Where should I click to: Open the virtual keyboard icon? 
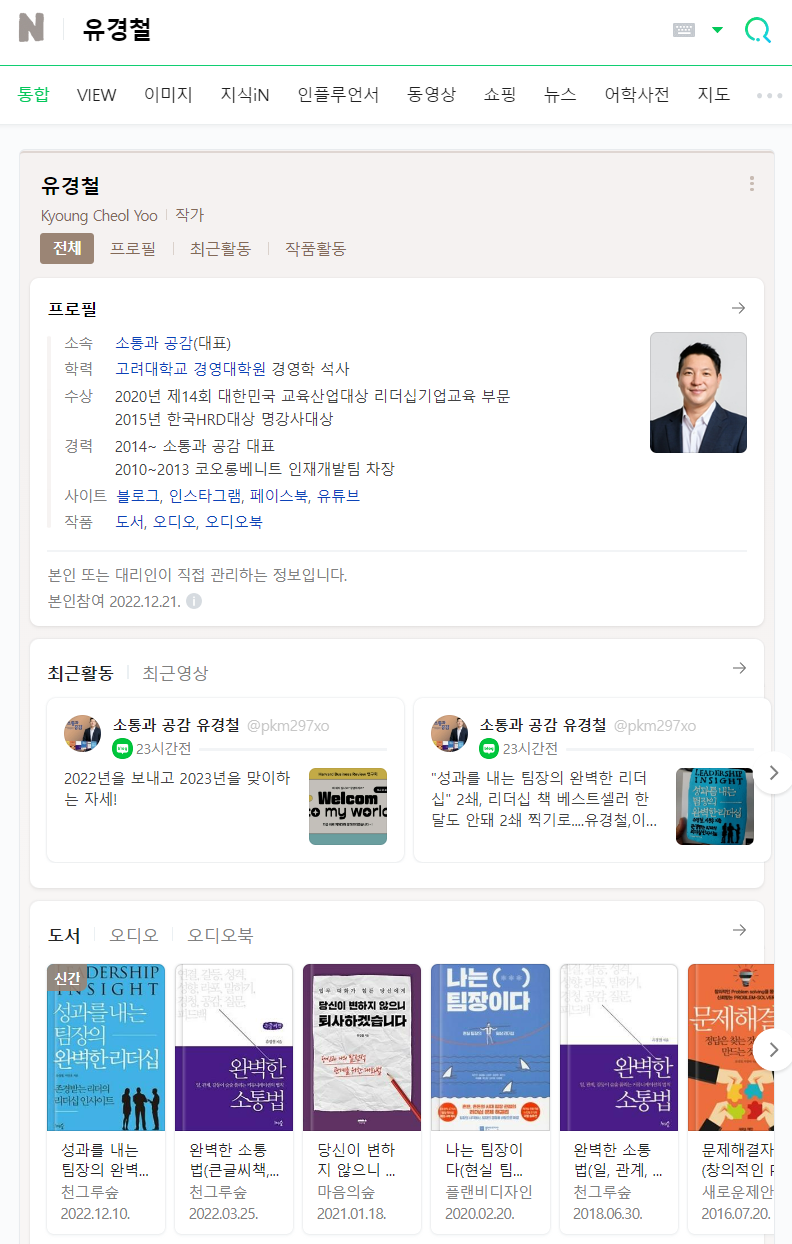684,30
